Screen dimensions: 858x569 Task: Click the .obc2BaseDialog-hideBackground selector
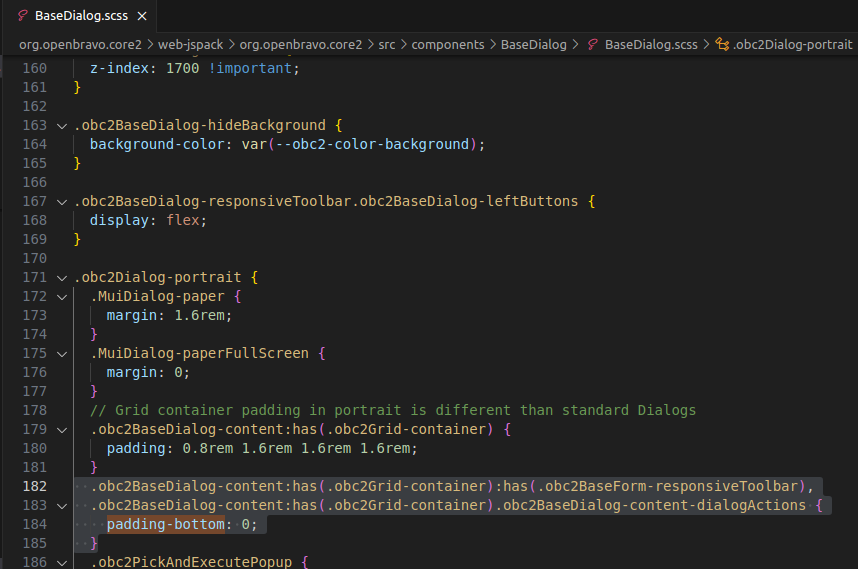(199, 125)
